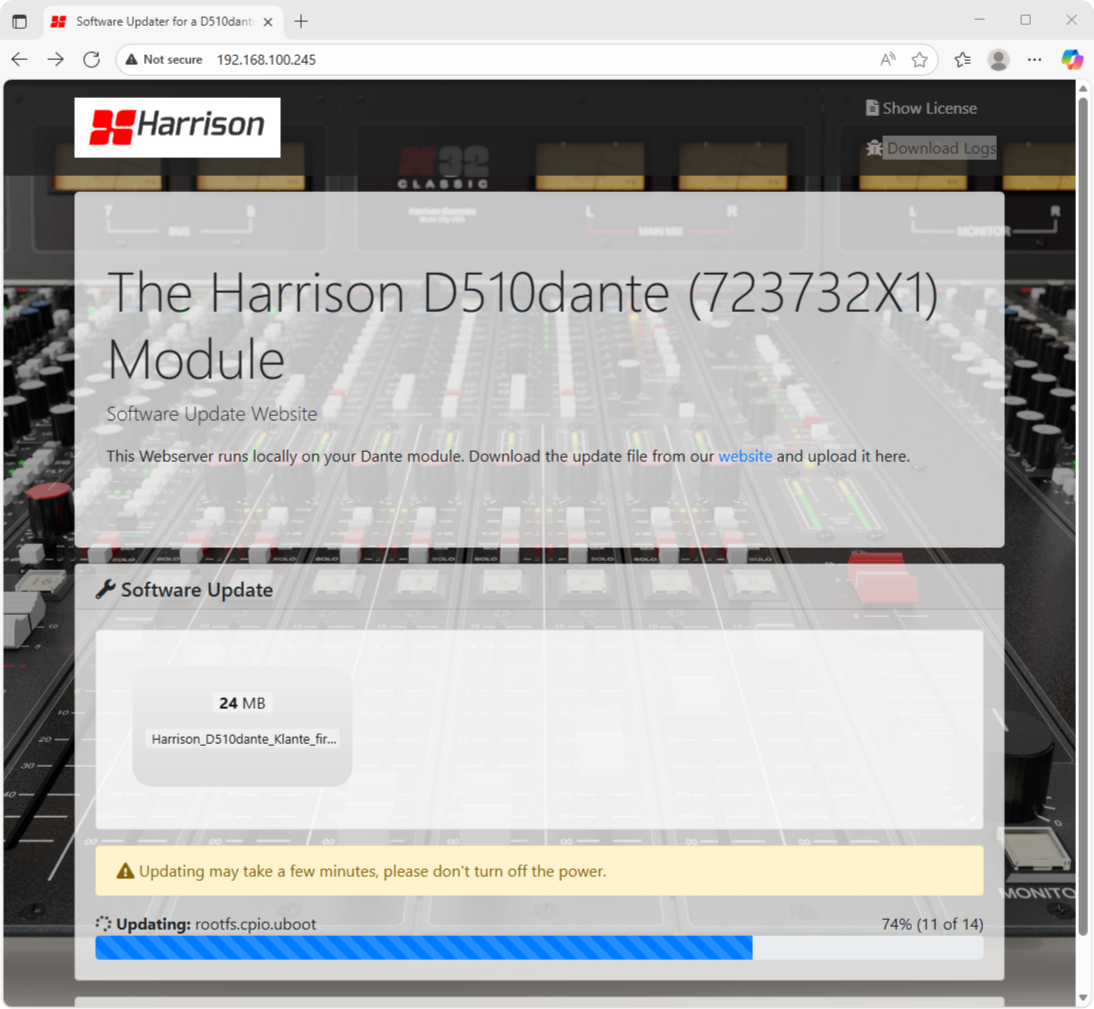Viewport: 1094px width, 1009px height.
Task: Open the browser tab actions icon
Action: 20,22
